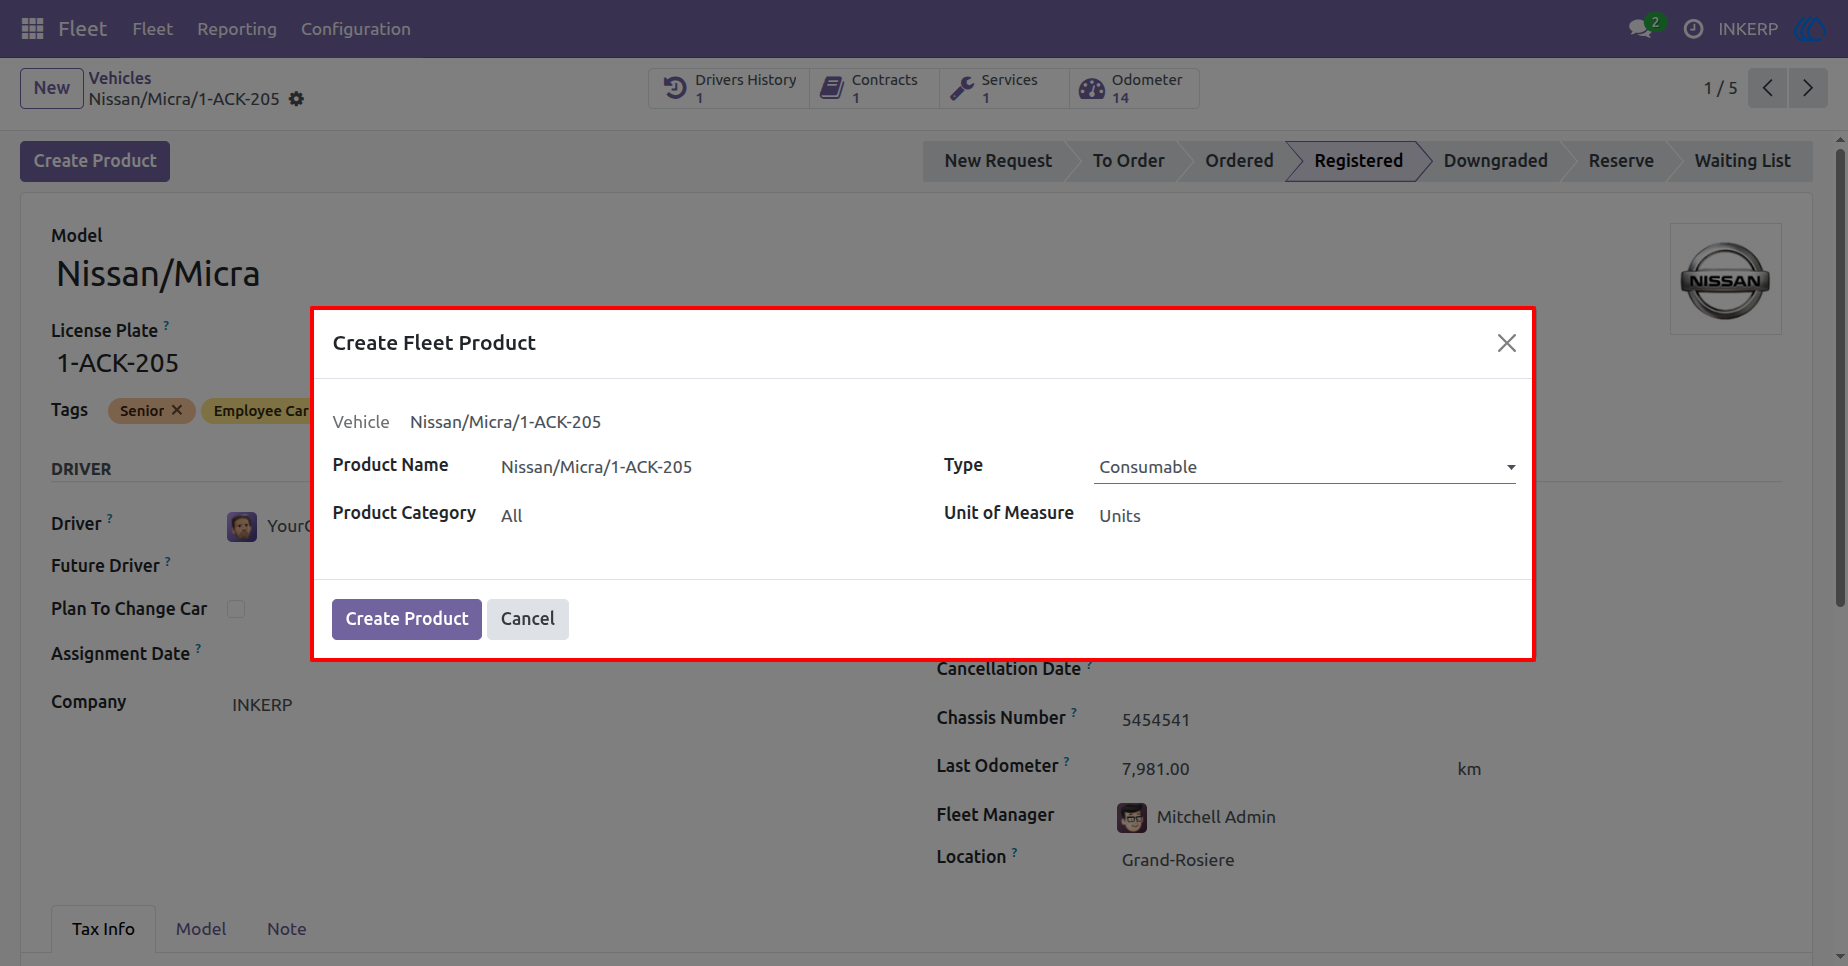Image resolution: width=1848 pixels, height=966 pixels.
Task: Open the Fleet menu in navbar
Action: pos(152,29)
